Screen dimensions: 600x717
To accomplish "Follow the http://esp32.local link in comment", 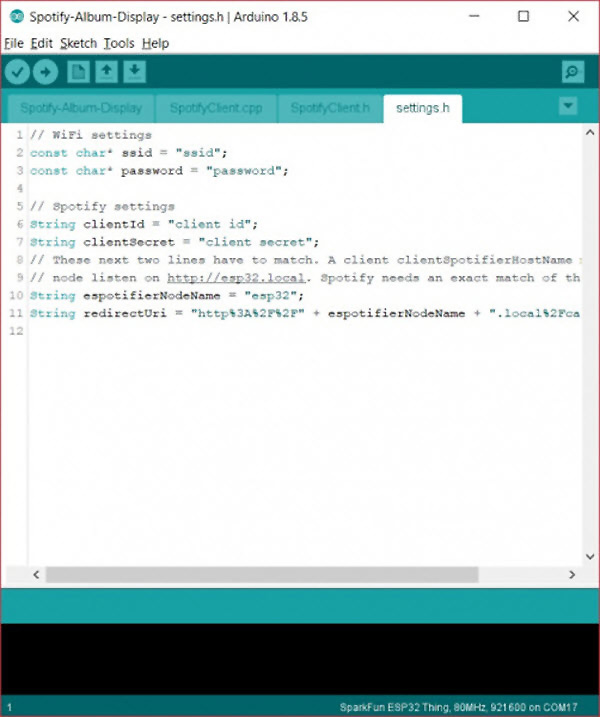I will coord(236,278).
